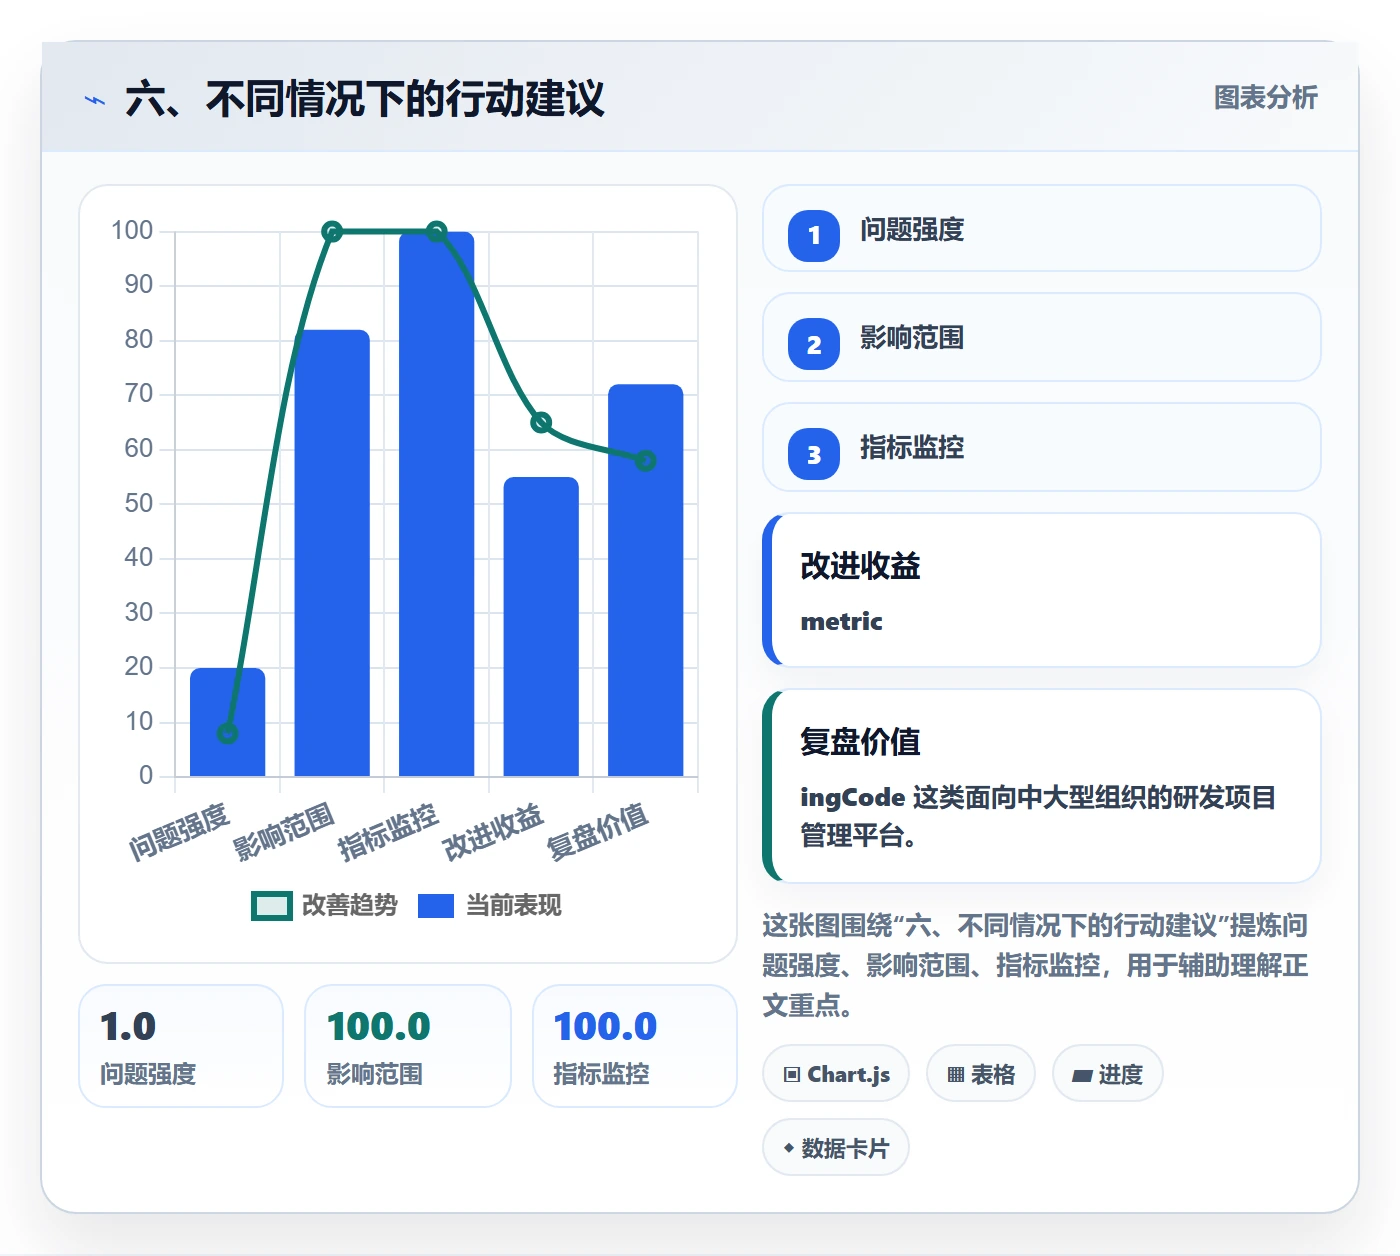This screenshot has width=1400, height=1256.
Task: Click the trend line point above 复盘价值
Action: pyautogui.click(x=646, y=461)
